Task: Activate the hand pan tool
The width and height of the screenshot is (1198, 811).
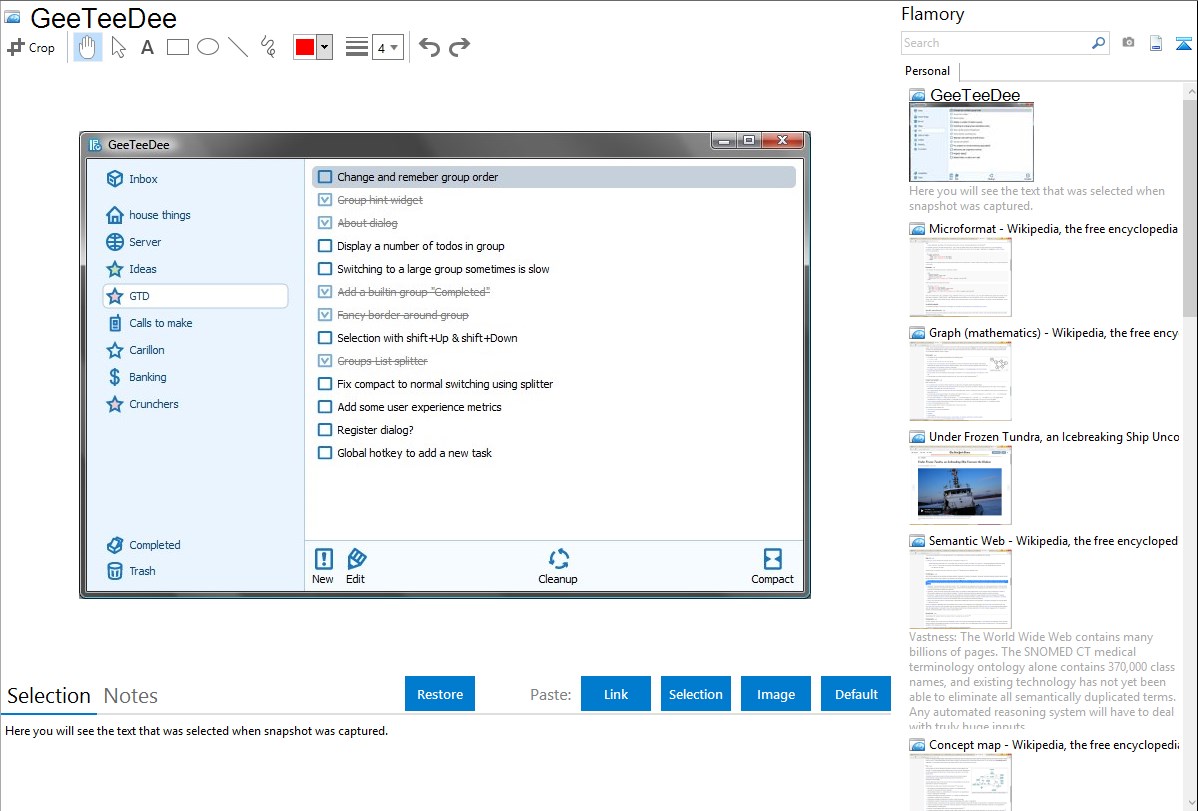Action: coord(88,47)
